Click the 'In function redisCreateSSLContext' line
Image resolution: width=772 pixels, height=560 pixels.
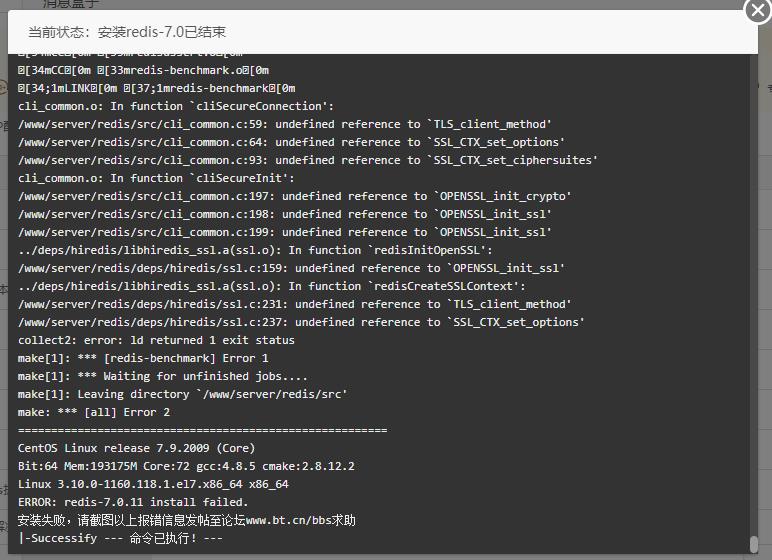click(x=272, y=286)
